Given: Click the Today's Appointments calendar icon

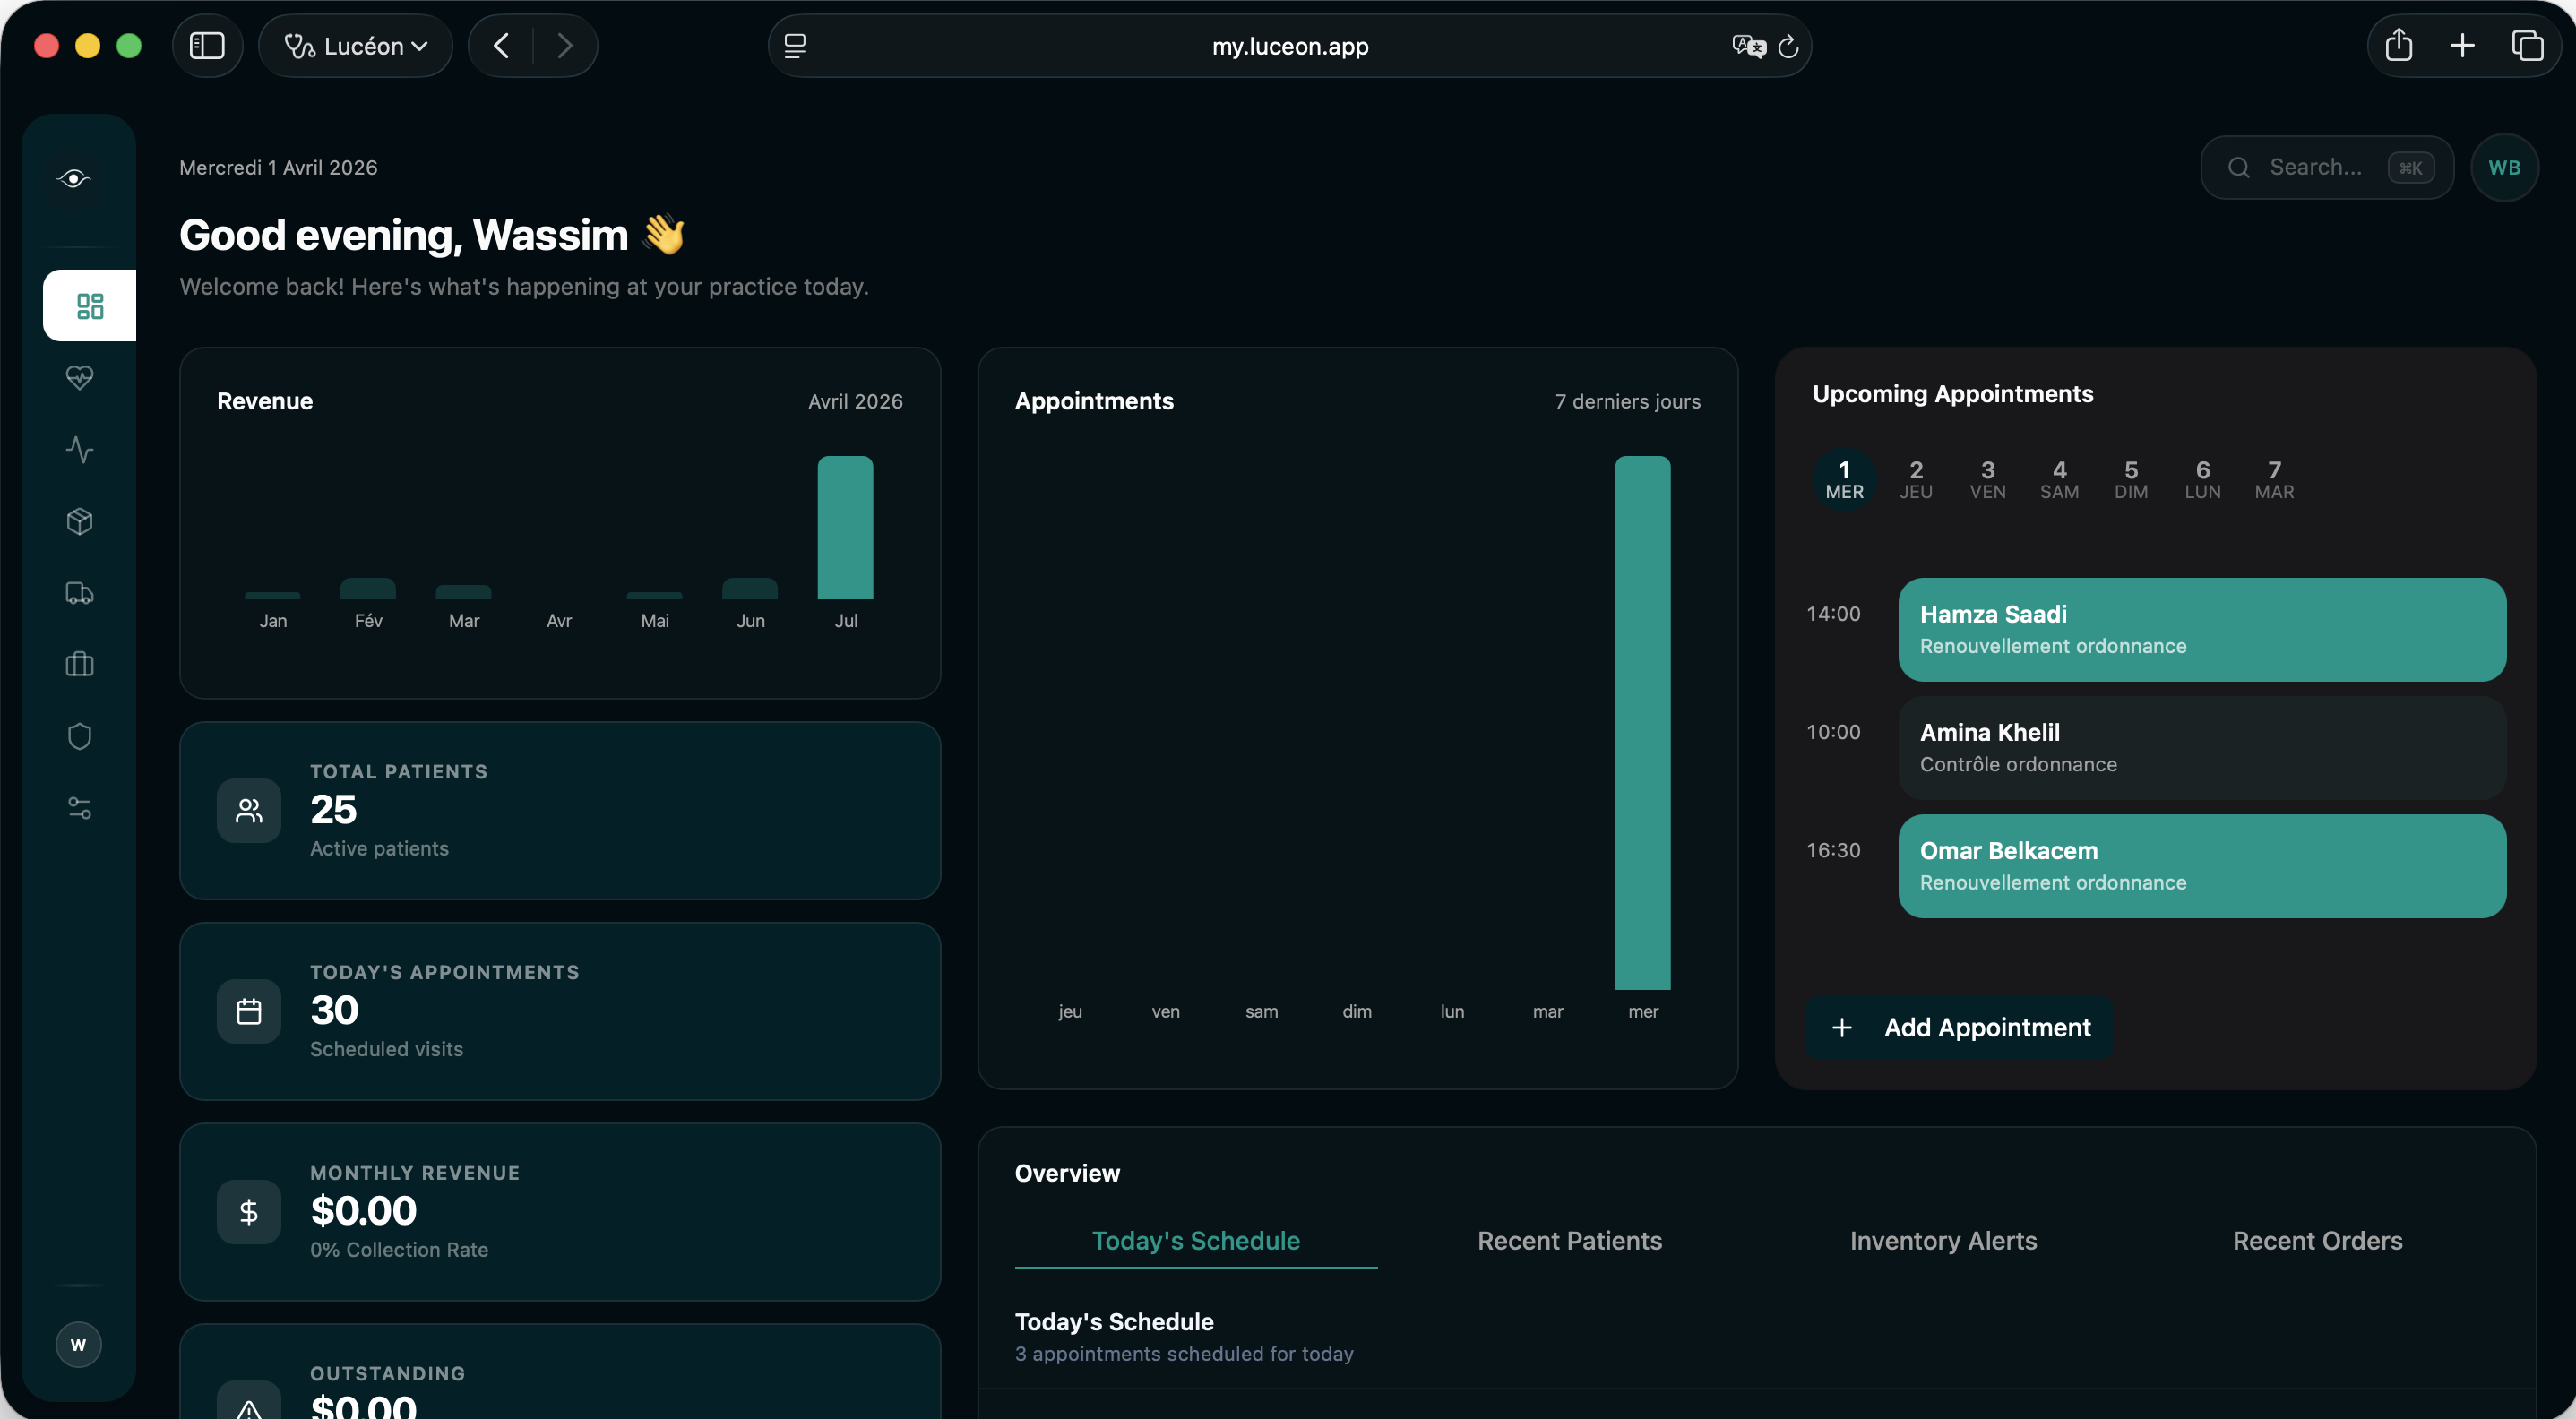Looking at the screenshot, I should 249,1011.
